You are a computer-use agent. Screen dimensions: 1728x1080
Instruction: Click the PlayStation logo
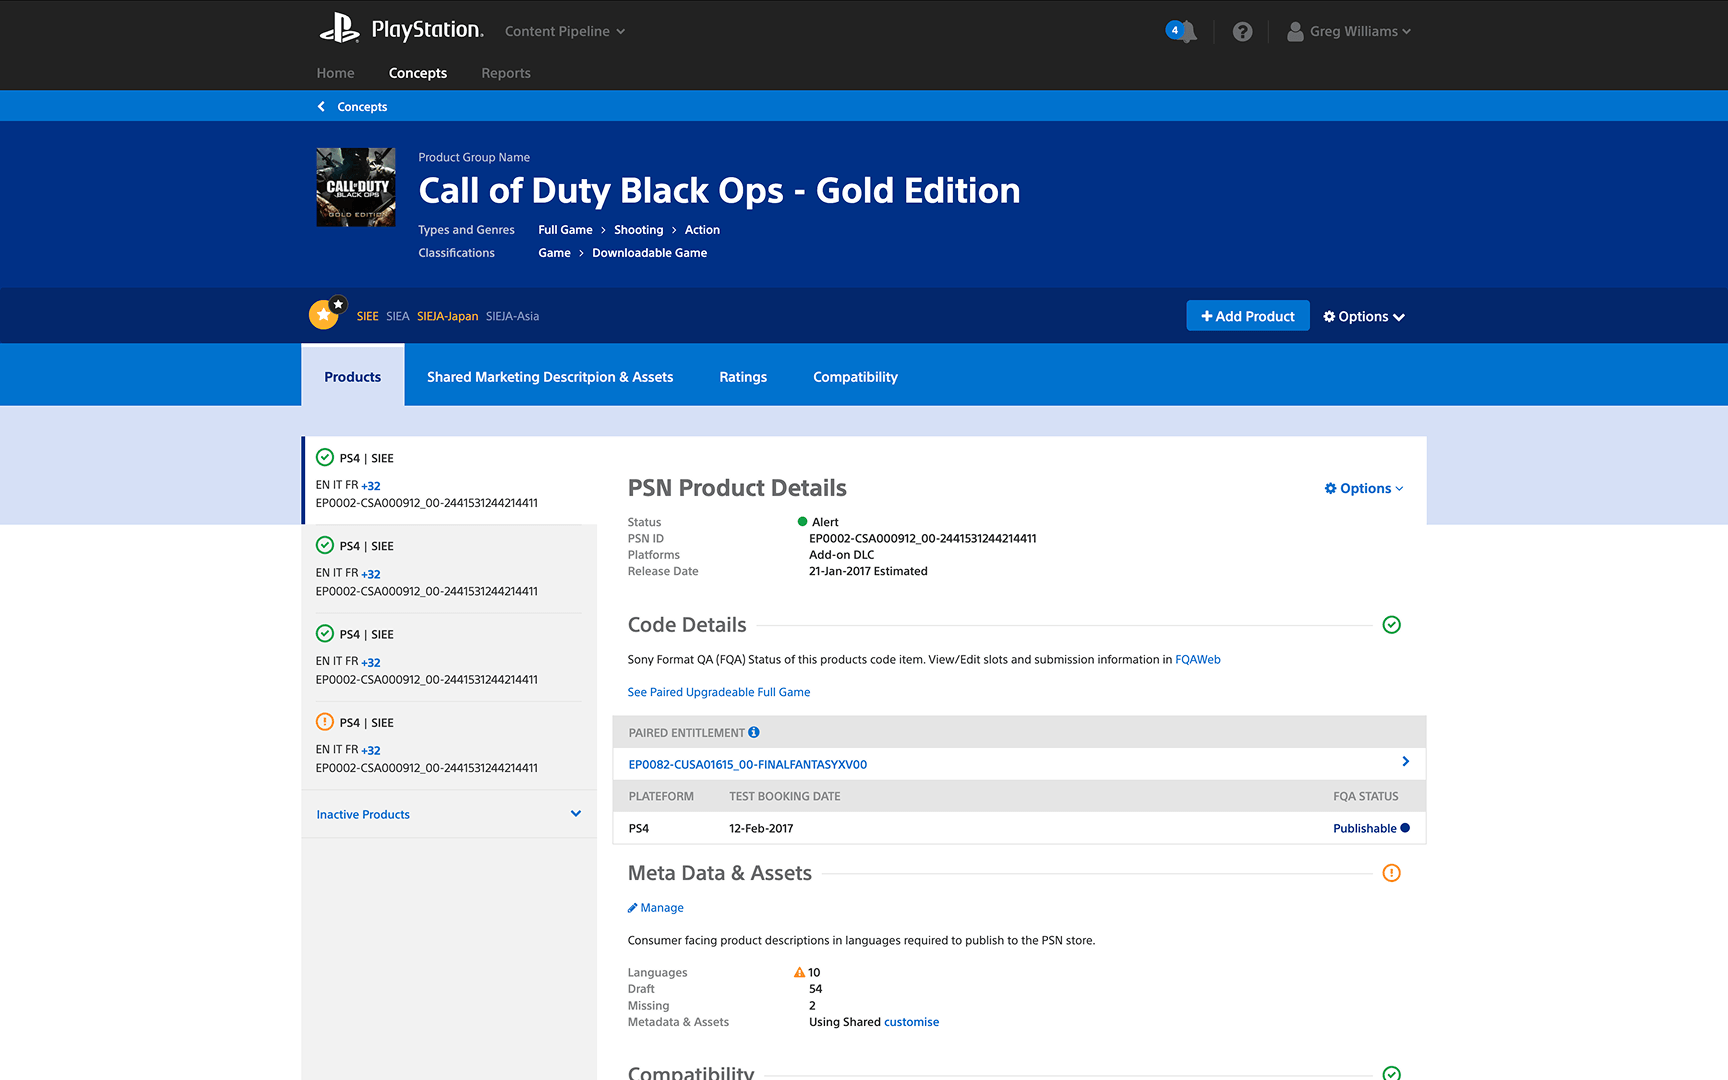[401, 30]
